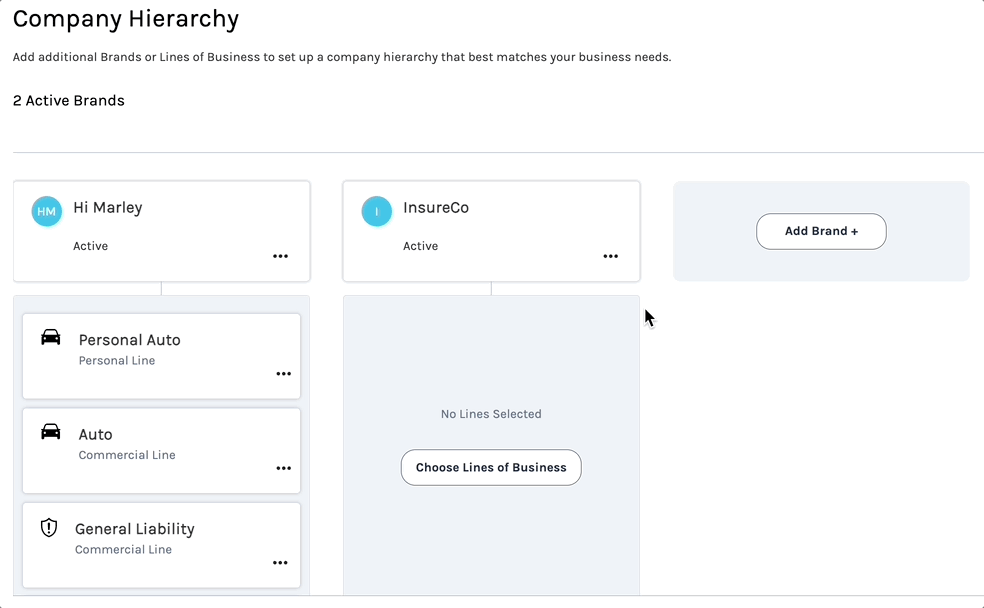Image resolution: width=984 pixels, height=608 pixels.
Task: Expand the Auto commercial line options menu
Action: tap(284, 468)
